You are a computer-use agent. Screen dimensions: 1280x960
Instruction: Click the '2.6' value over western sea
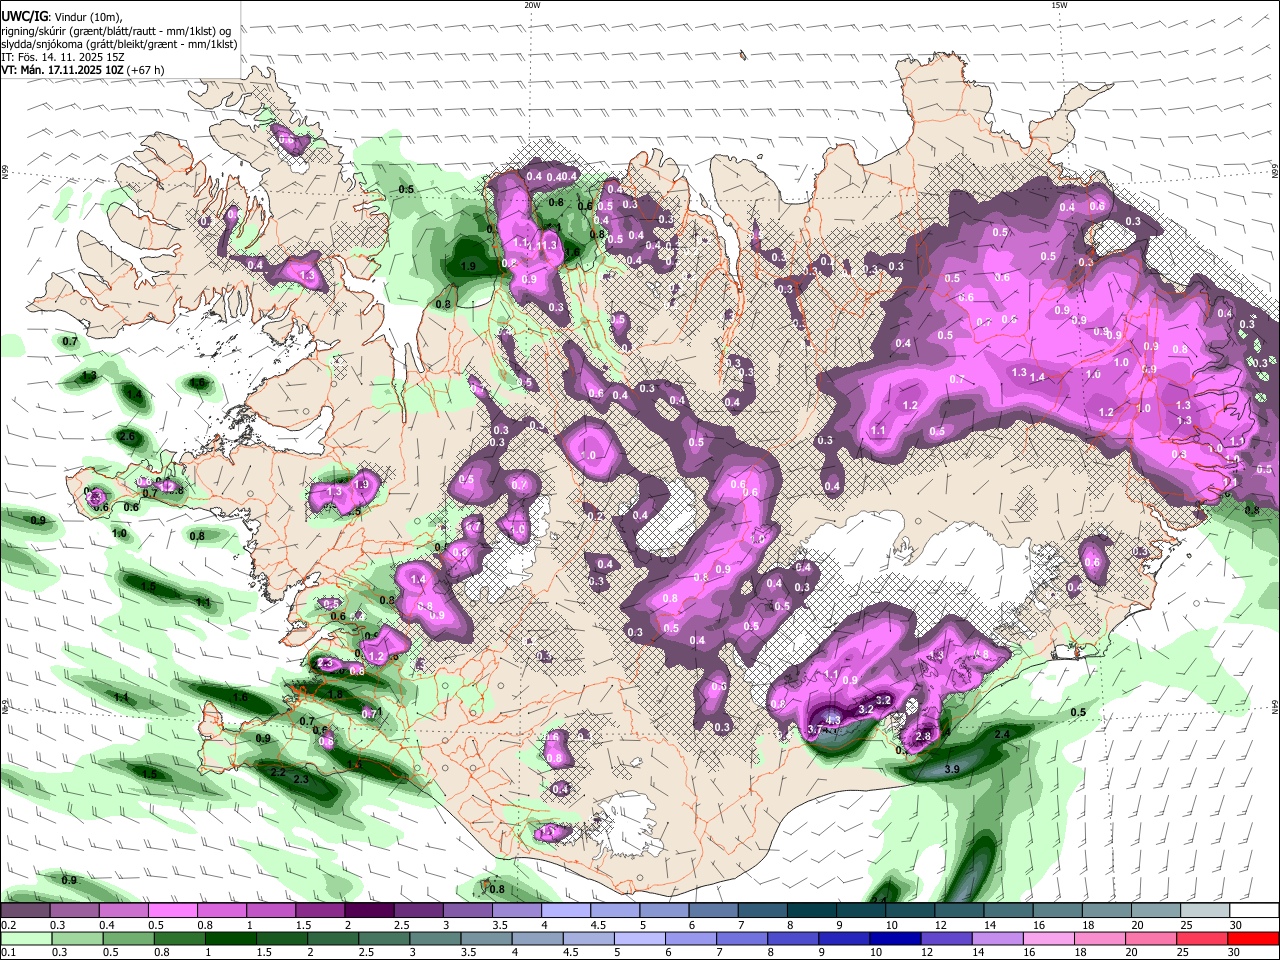click(x=127, y=437)
